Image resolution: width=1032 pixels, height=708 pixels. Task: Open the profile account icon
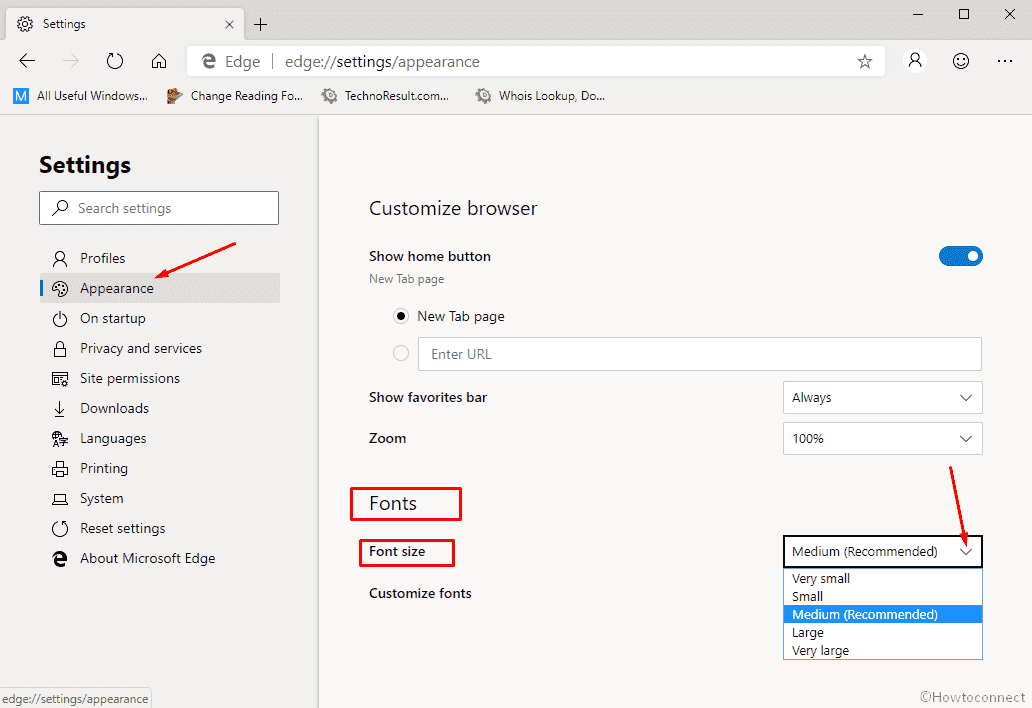[914, 61]
